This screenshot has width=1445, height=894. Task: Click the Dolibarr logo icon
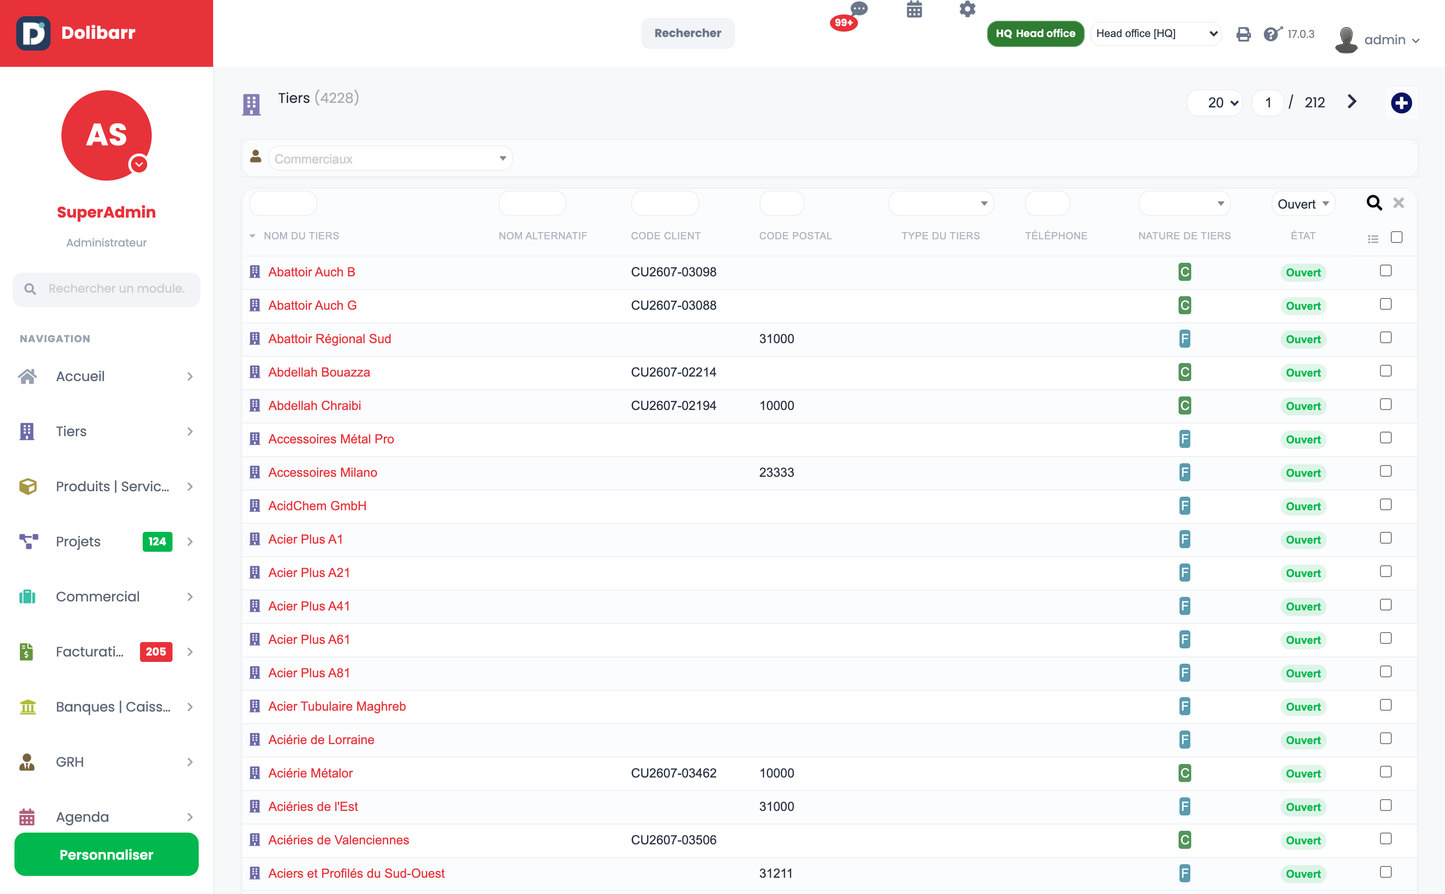tap(33, 33)
